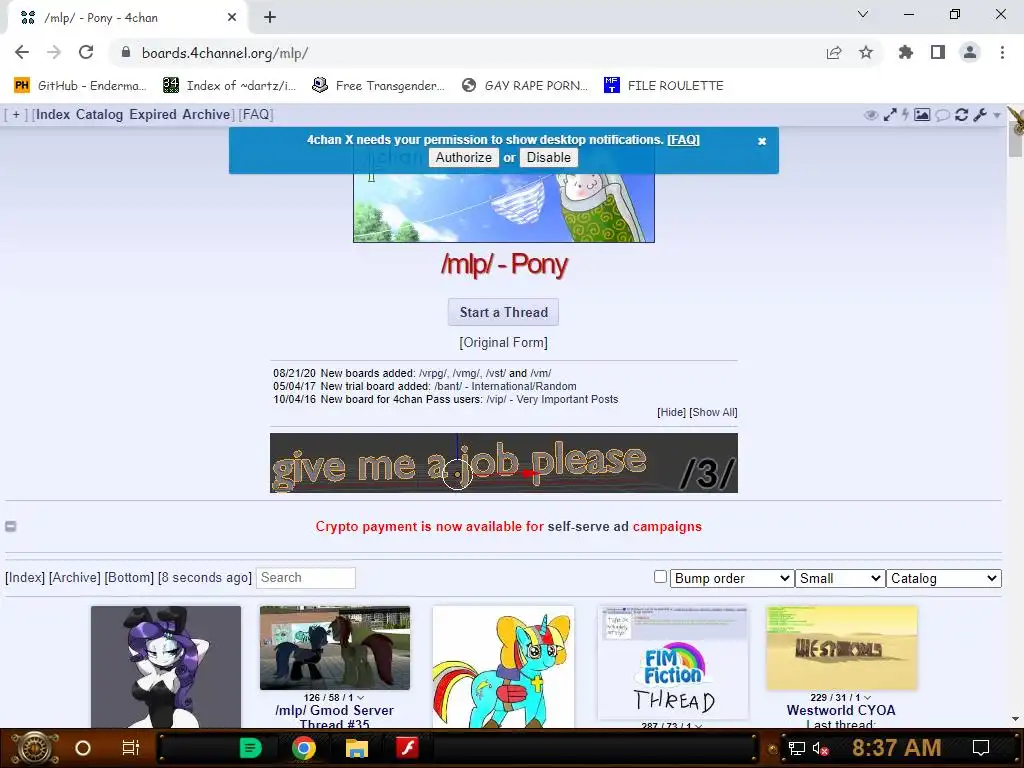
Task: Open the [FAQ] link in header bar
Action: tap(256, 114)
